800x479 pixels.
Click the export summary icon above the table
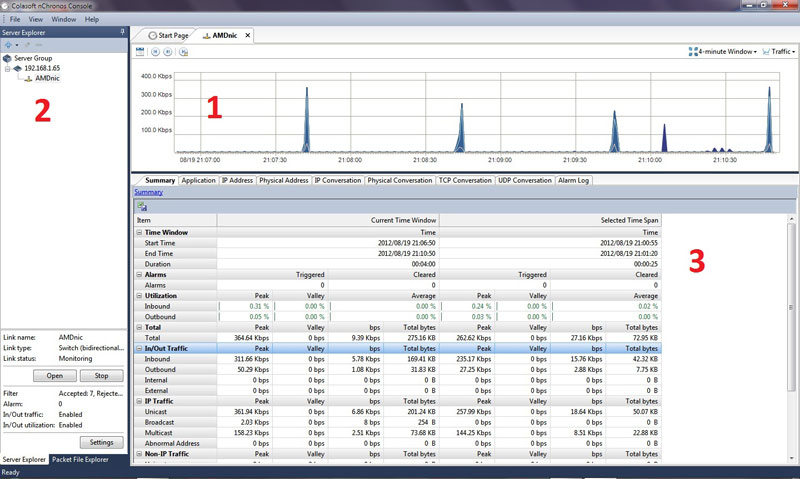(142, 207)
